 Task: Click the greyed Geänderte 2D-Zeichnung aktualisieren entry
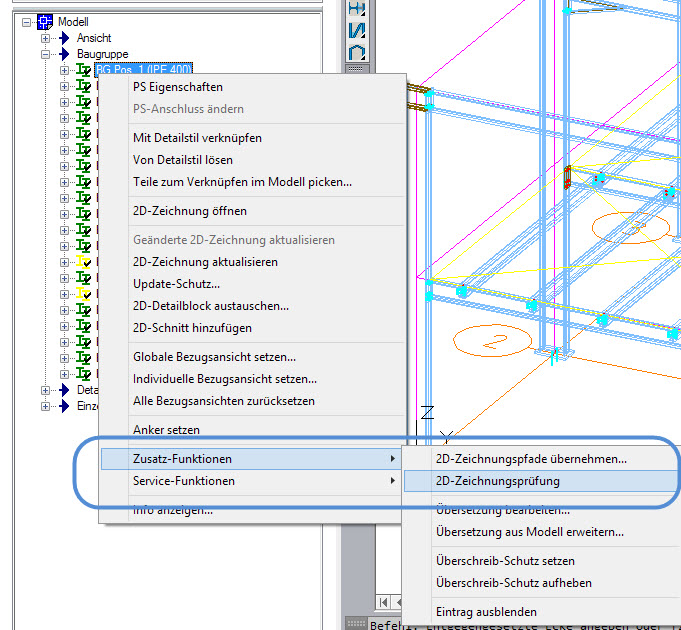click(252, 240)
